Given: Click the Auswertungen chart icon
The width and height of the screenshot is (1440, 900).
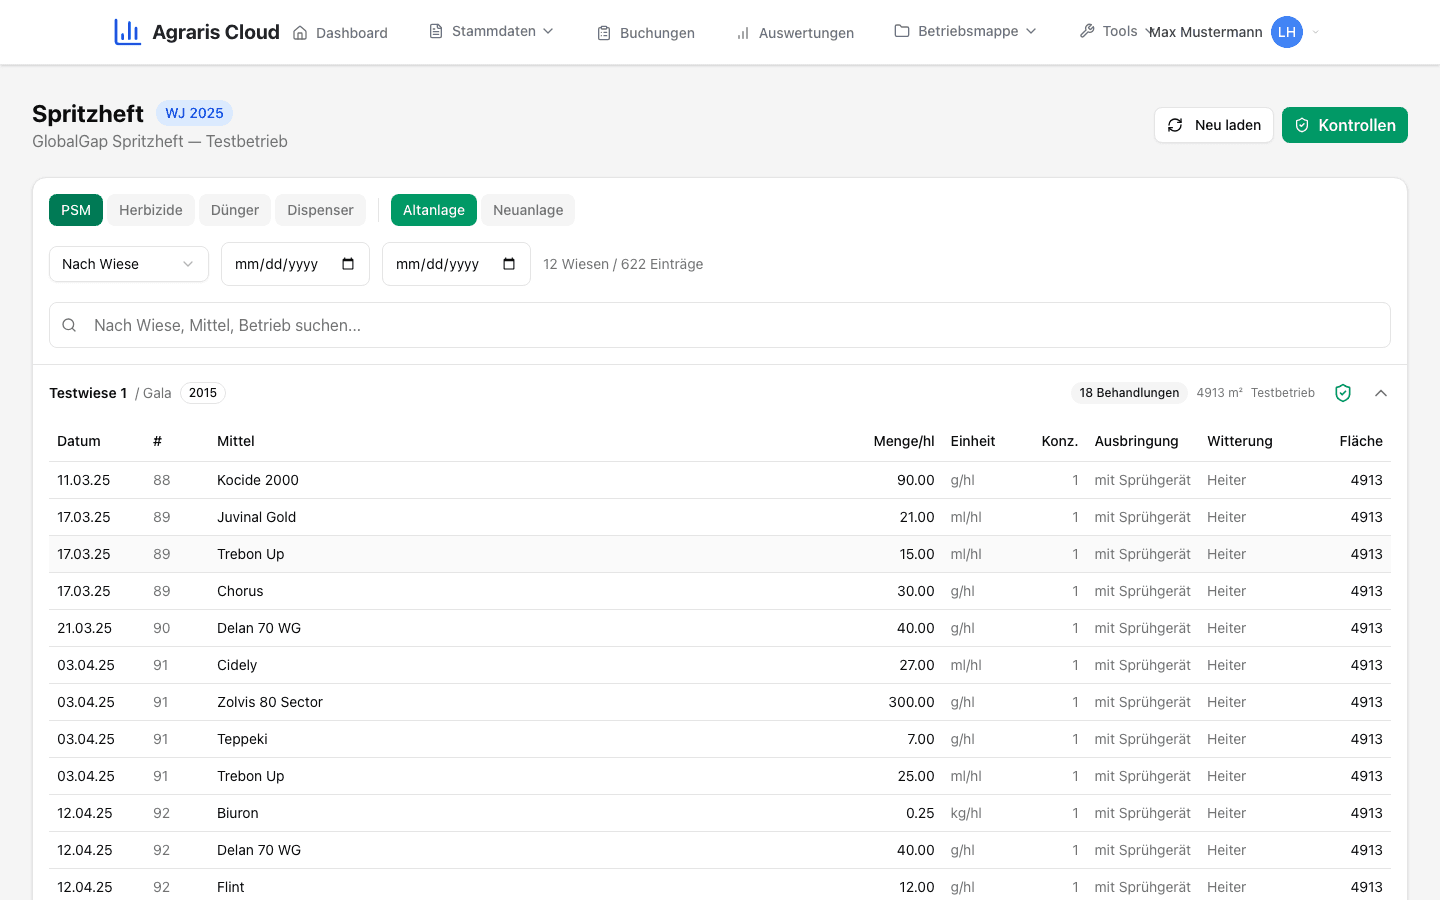Looking at the screenshot, I should pos(743,33).
